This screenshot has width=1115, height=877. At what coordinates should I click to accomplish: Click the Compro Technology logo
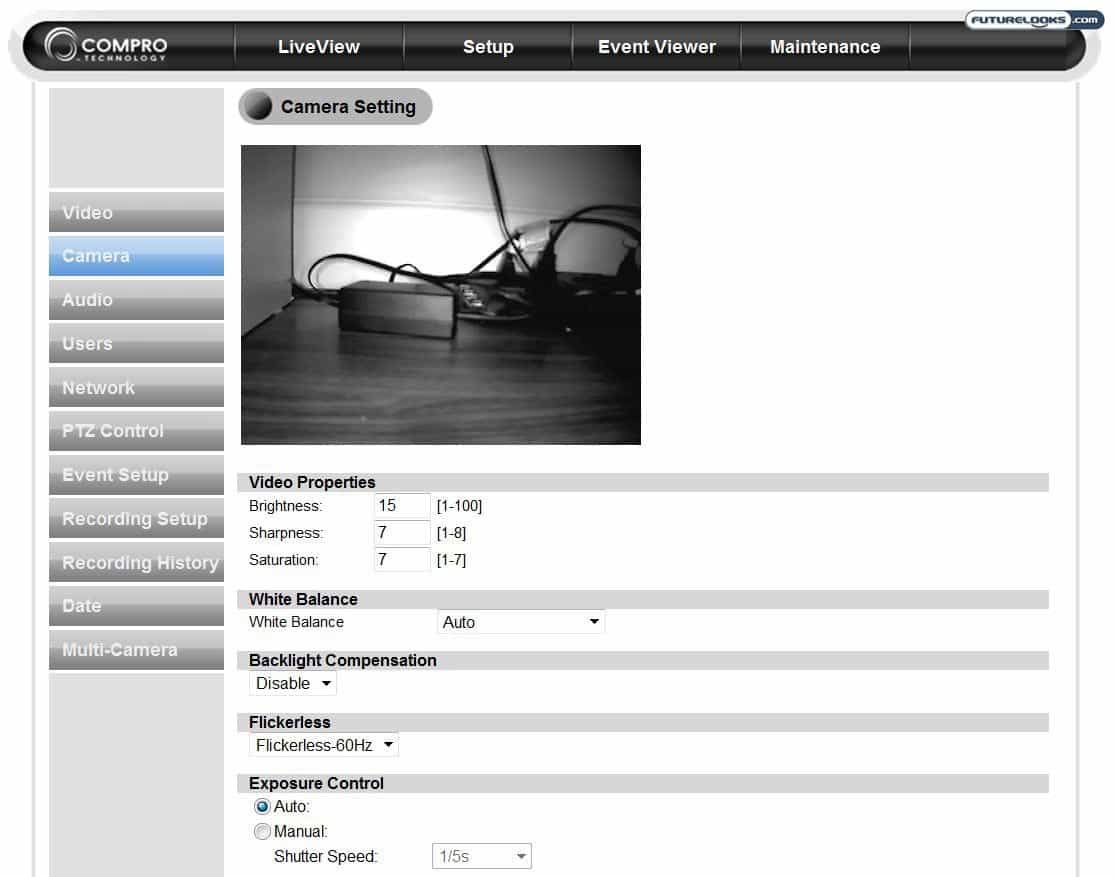[x=107, y=47]
